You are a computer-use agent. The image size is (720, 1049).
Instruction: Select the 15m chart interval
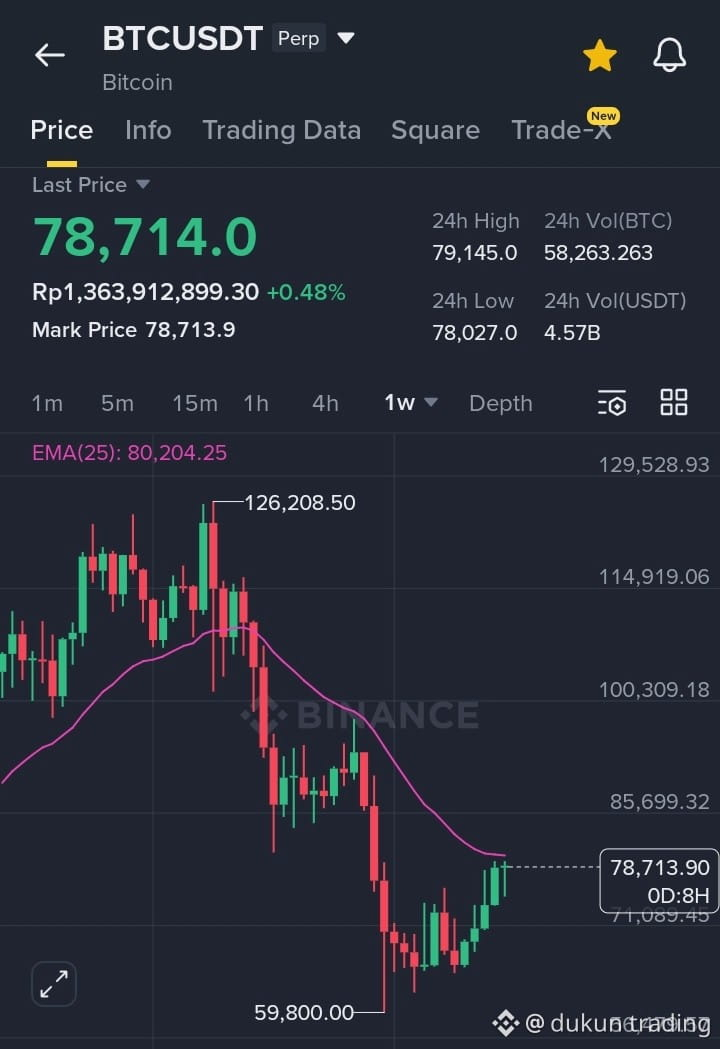pyautogui.click(x=195, y=403)
